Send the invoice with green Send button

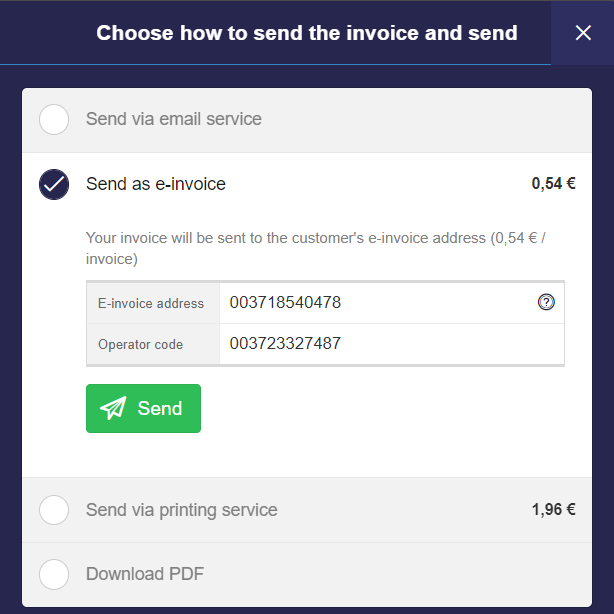143,408
